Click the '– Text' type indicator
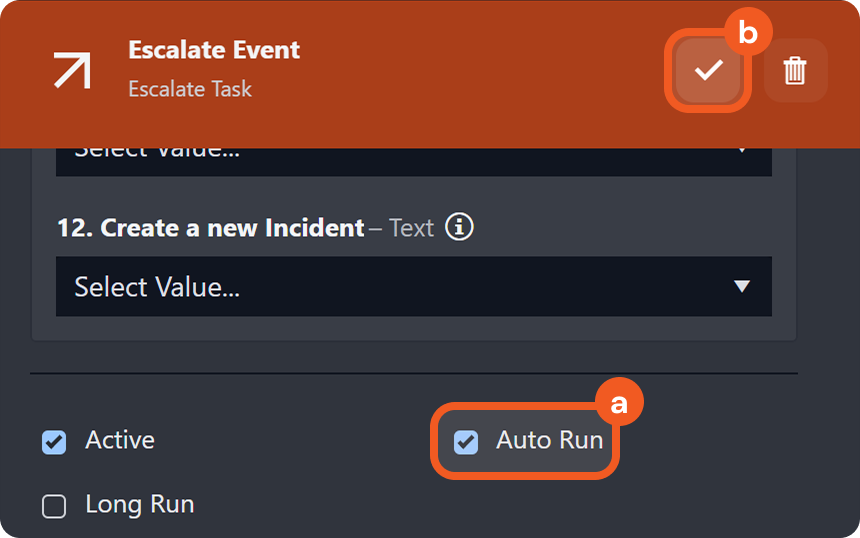The height and width of the screenshot is (538, 860). click(x=401, y=228)
